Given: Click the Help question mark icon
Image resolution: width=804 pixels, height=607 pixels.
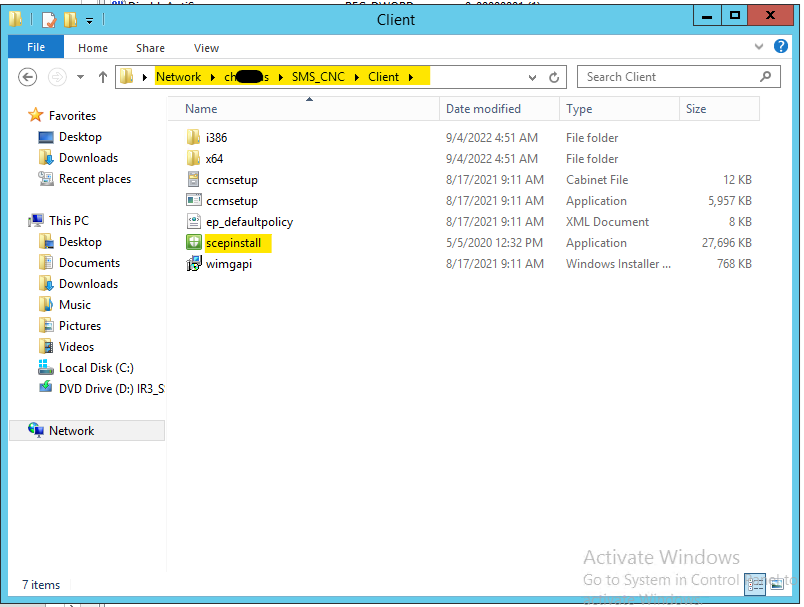Looking at the screenshot, I should click(781, 47).
